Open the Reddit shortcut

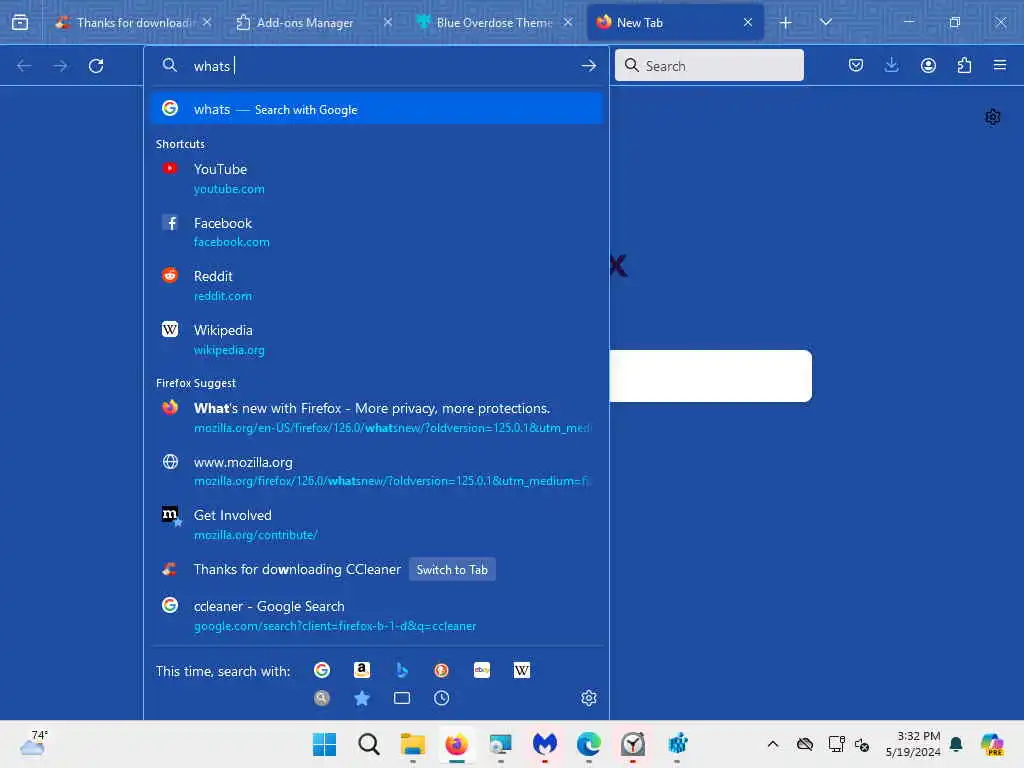pos(376,286)
